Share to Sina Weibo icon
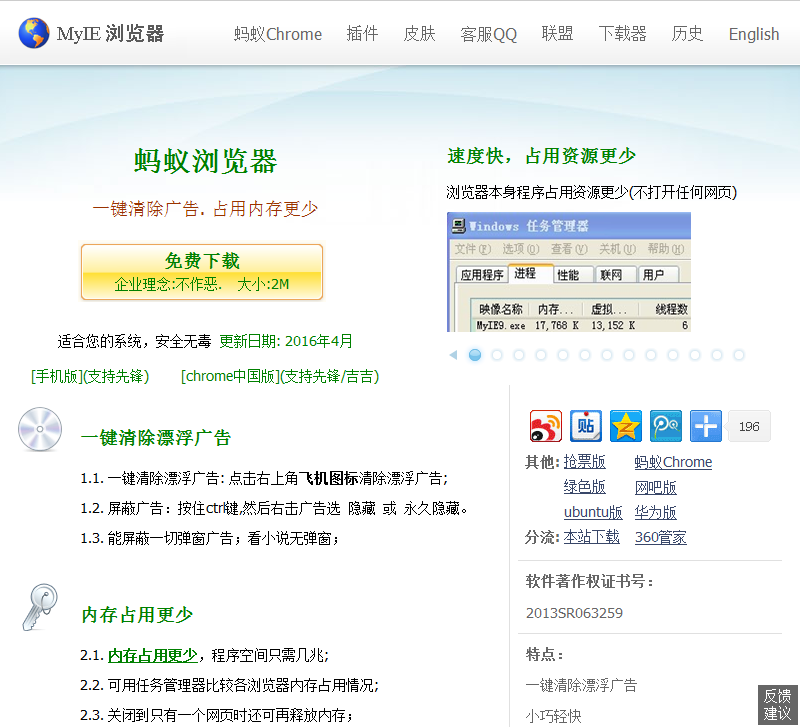Viewport: 800px width, 727px height. 545,425
